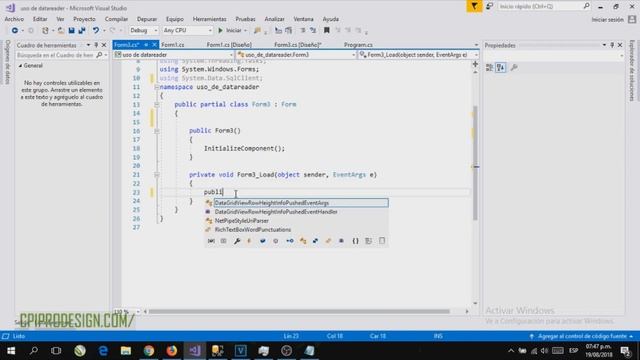Click the feedback icon beside the flag
This screenshot has height=360, width=640.
(x=489, y=6)
